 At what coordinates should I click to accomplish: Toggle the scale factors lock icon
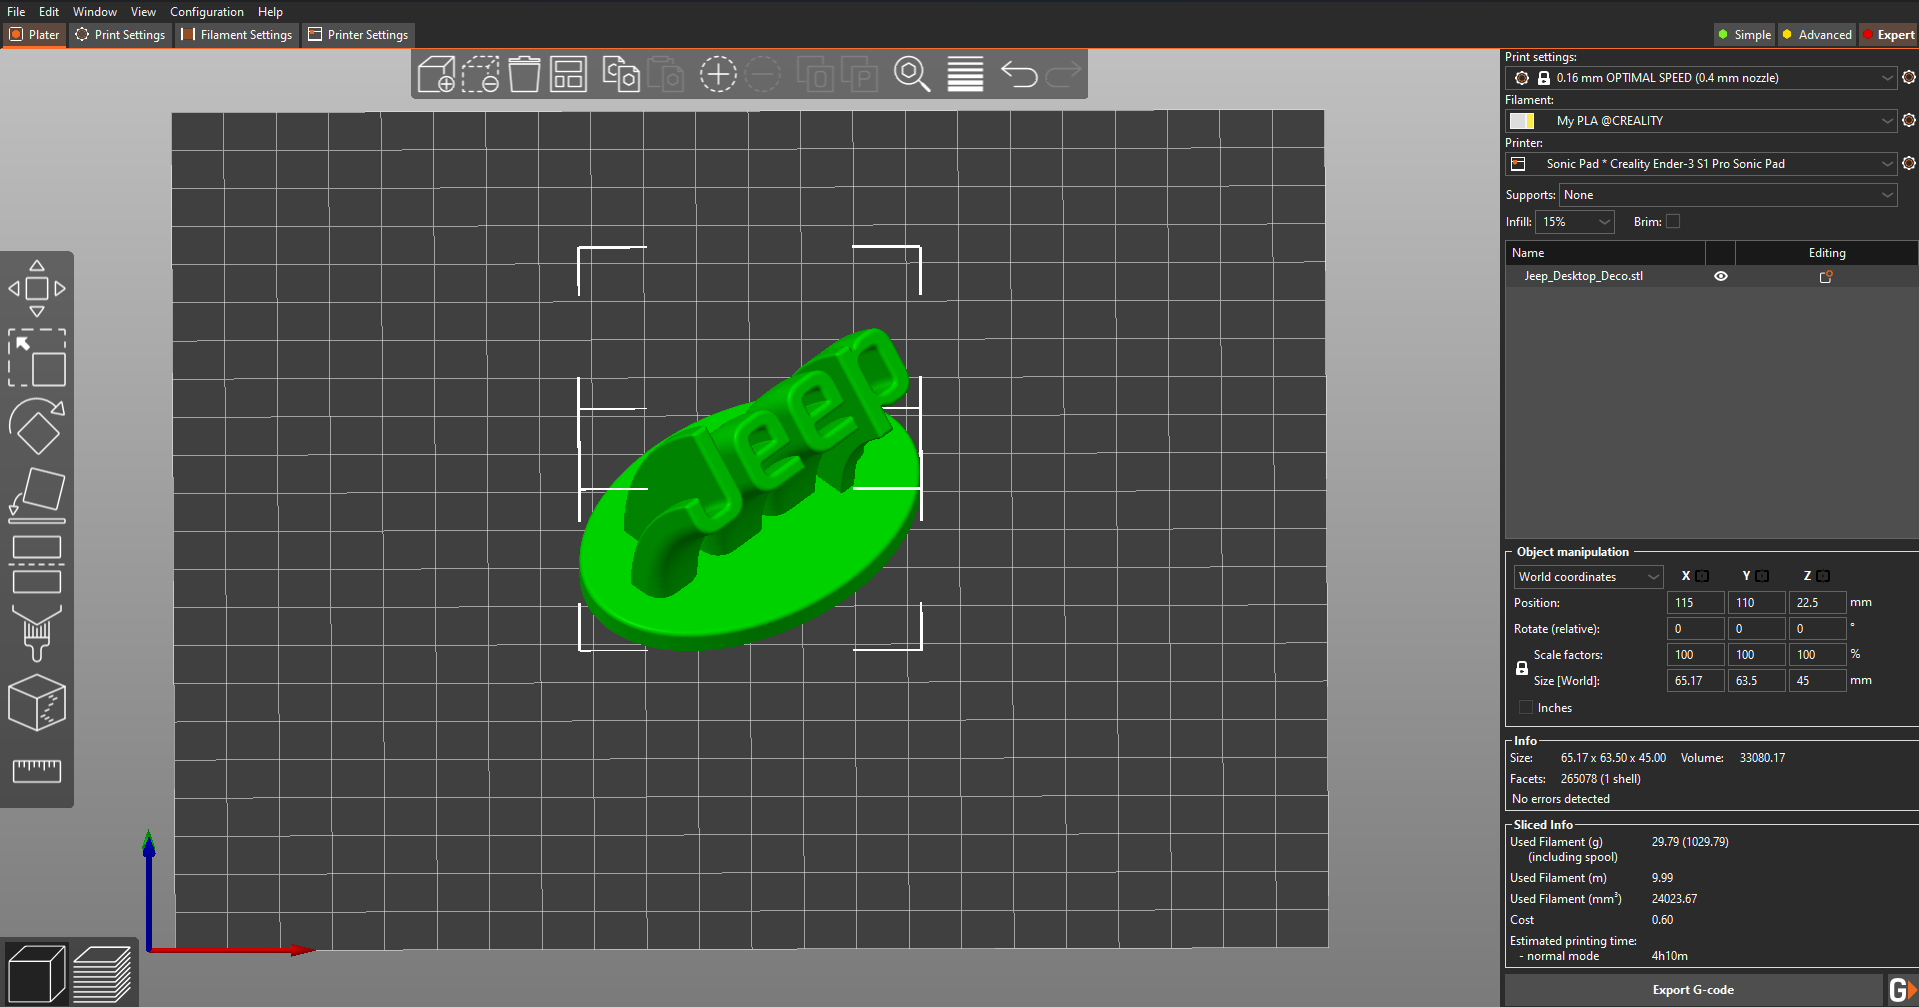coord(1522,668)
